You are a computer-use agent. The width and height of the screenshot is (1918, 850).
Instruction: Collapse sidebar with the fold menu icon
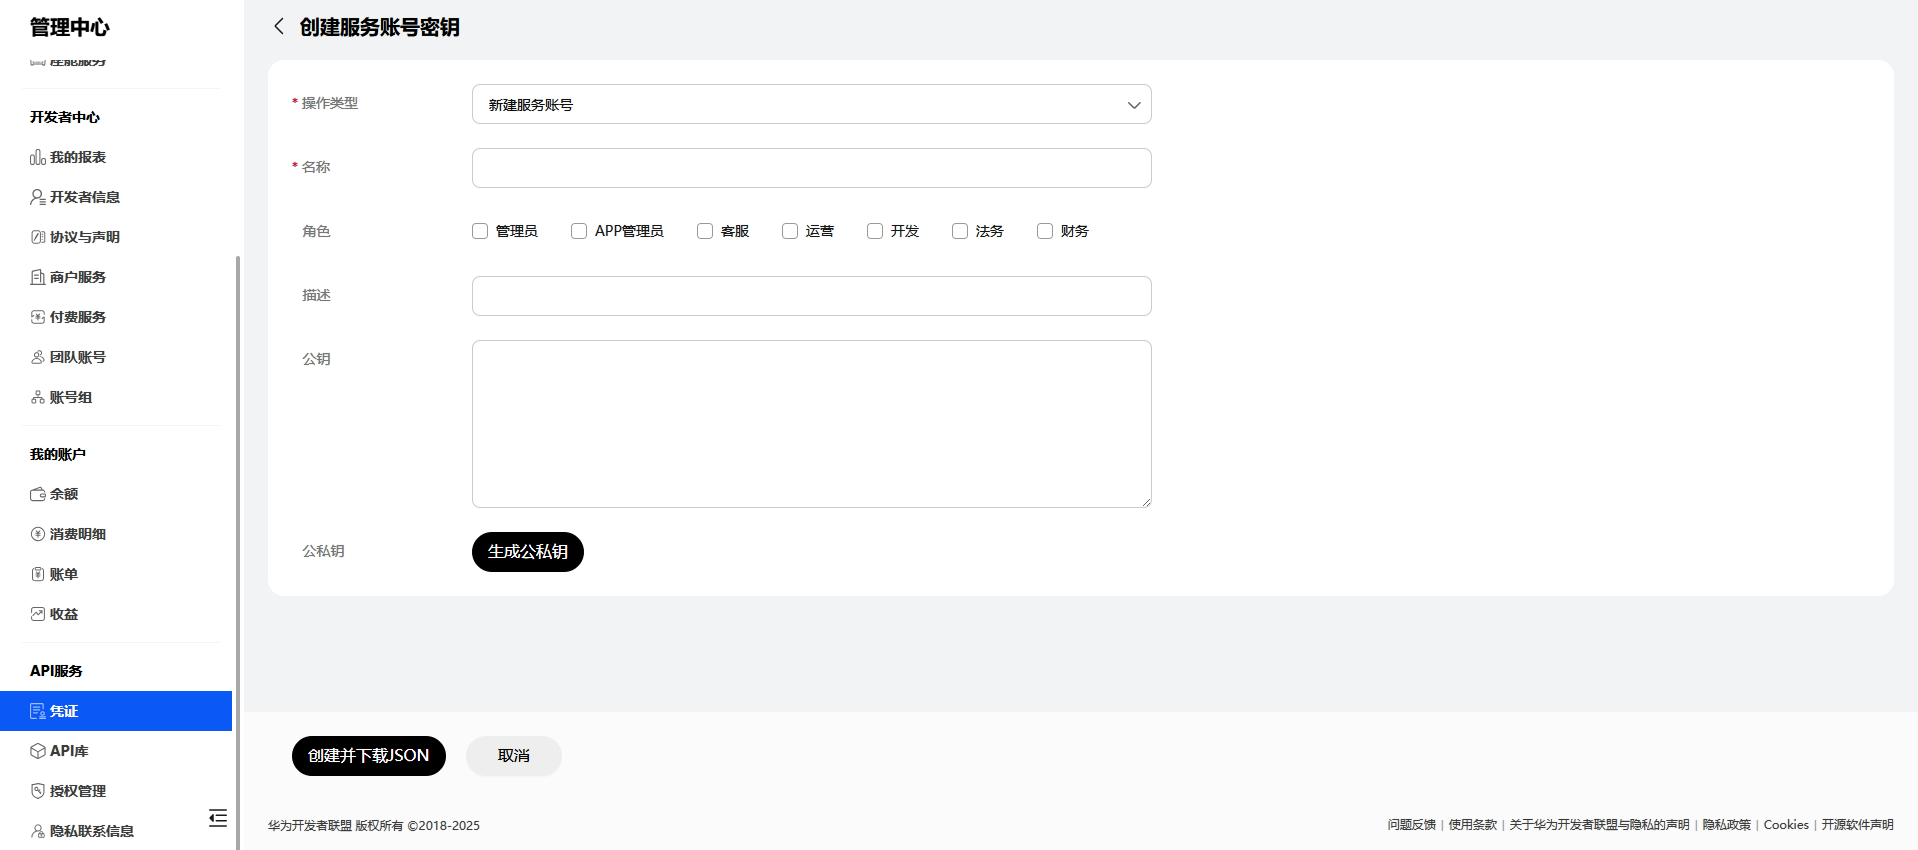pos(218,817)
